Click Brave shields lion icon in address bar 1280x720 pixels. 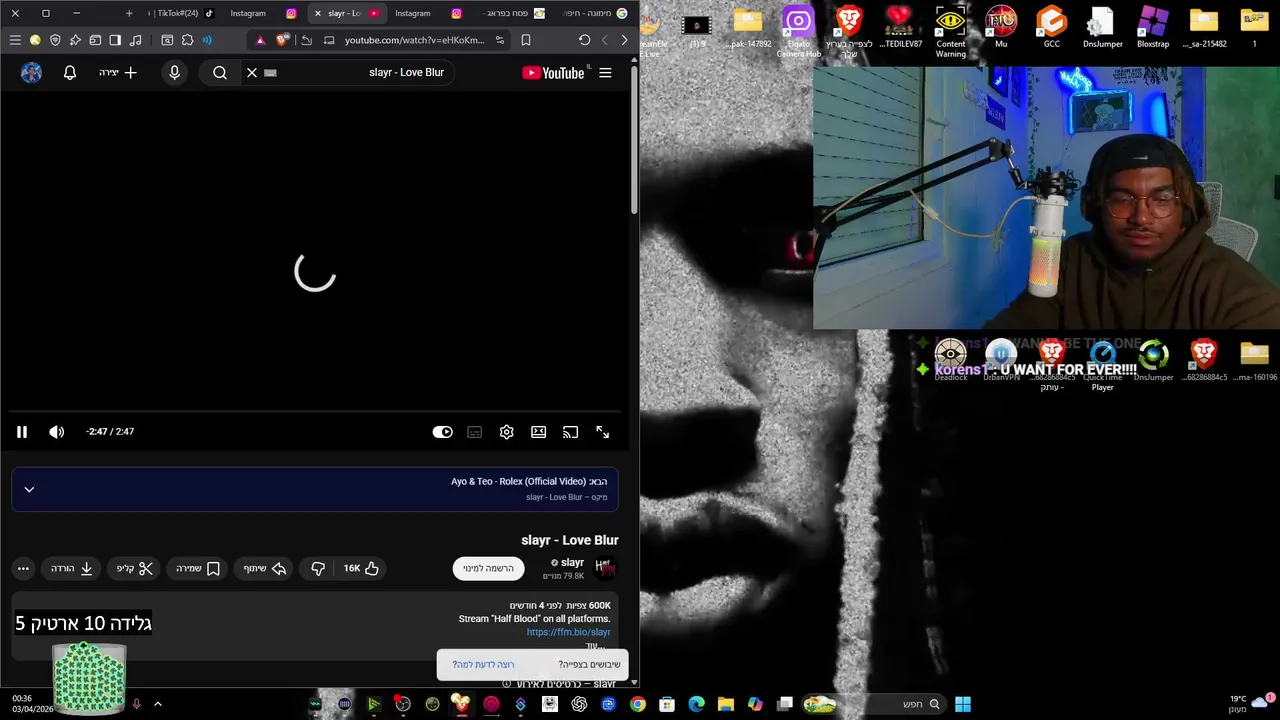tap(282, 40)
